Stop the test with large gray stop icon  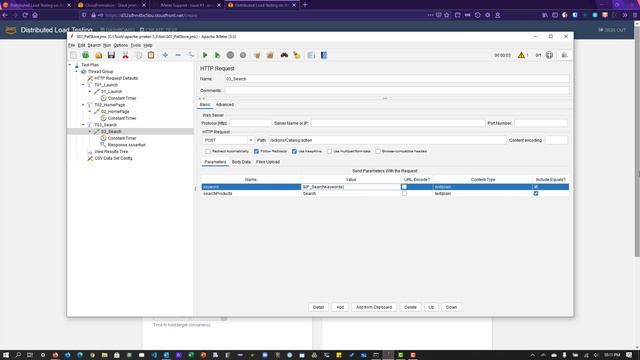230,55
